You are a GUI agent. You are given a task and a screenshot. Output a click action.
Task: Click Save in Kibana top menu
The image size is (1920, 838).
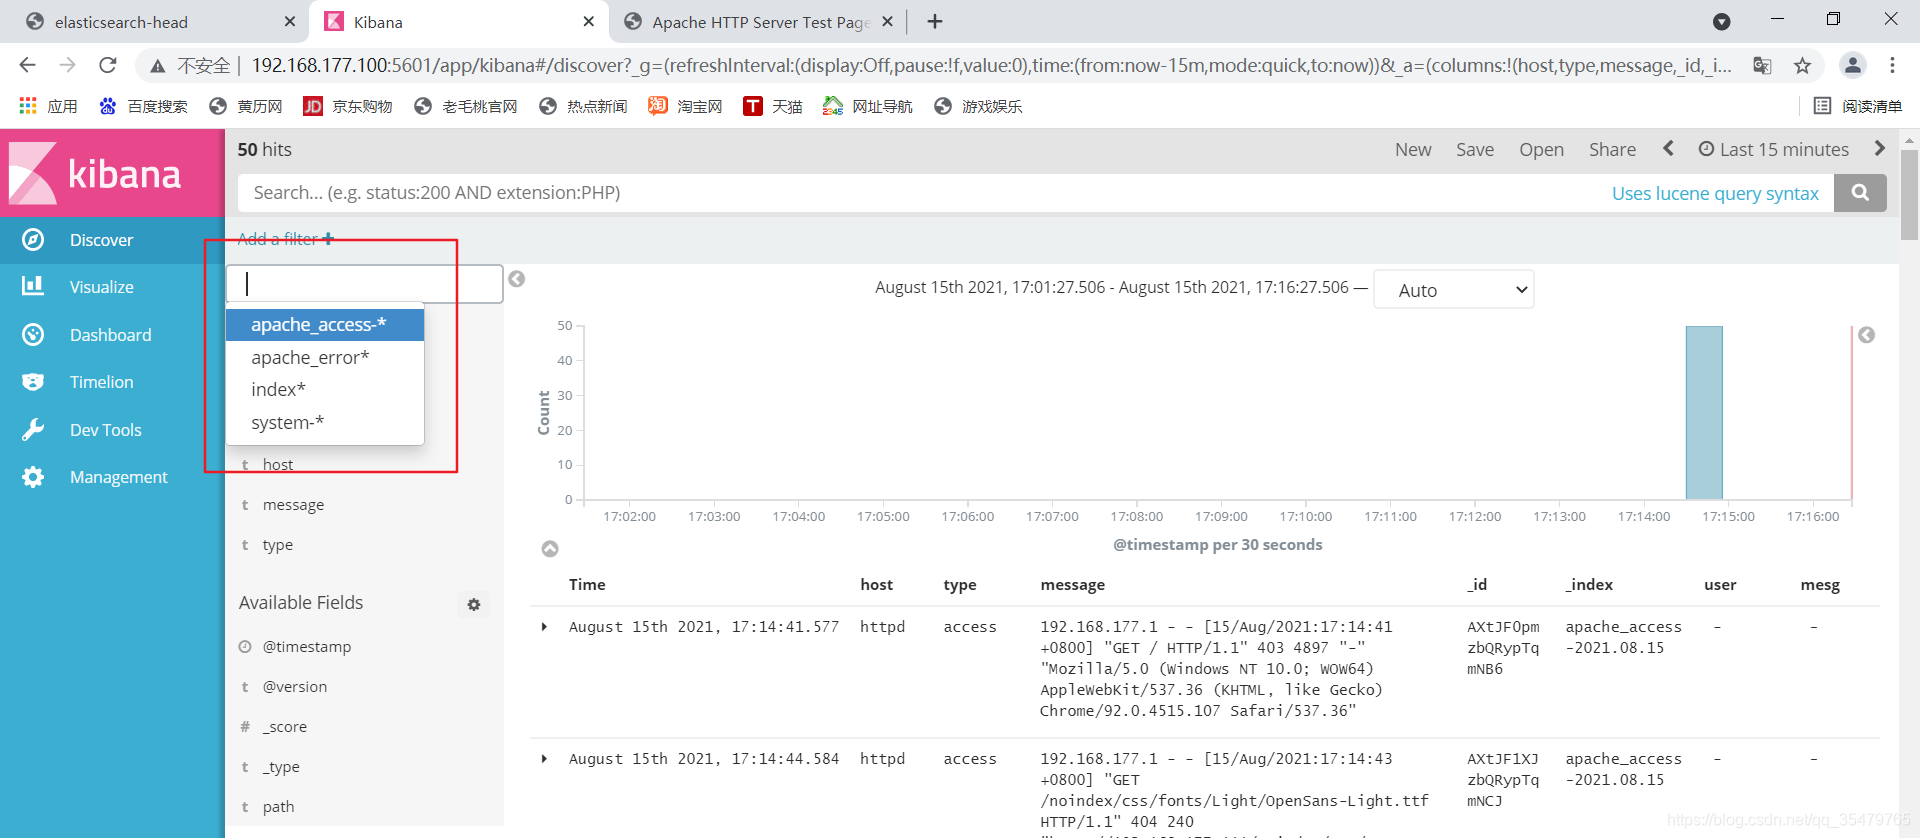click(x=1475, y=149)
